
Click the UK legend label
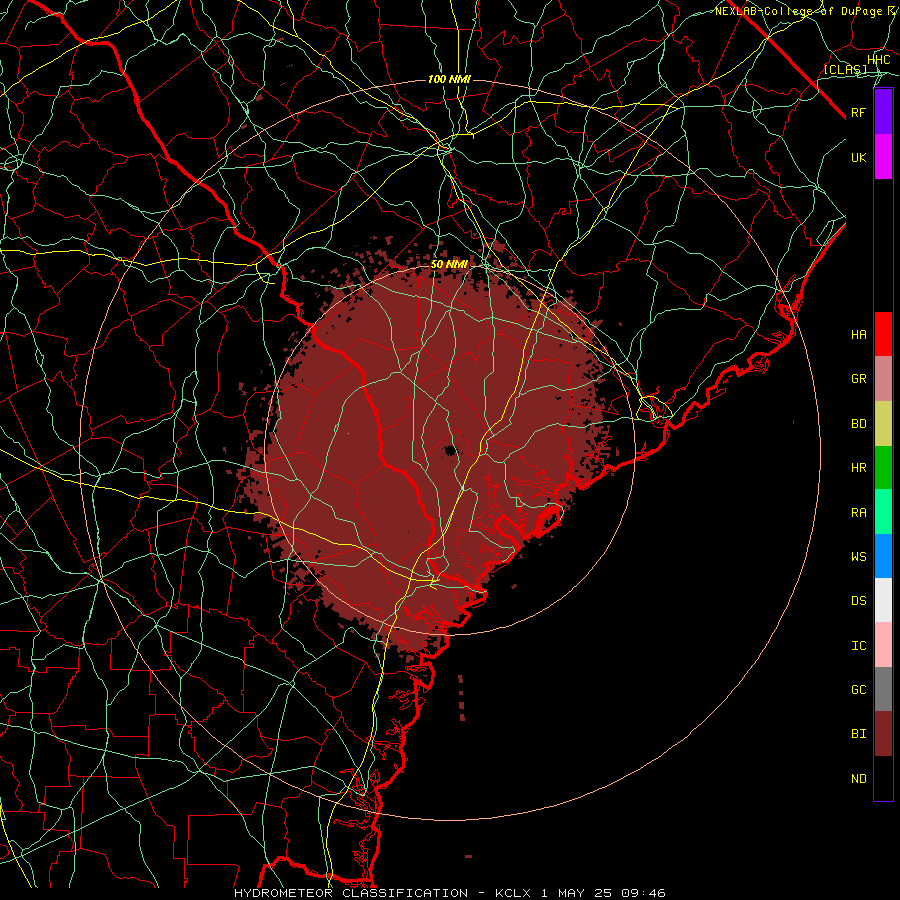click(858, 157)
